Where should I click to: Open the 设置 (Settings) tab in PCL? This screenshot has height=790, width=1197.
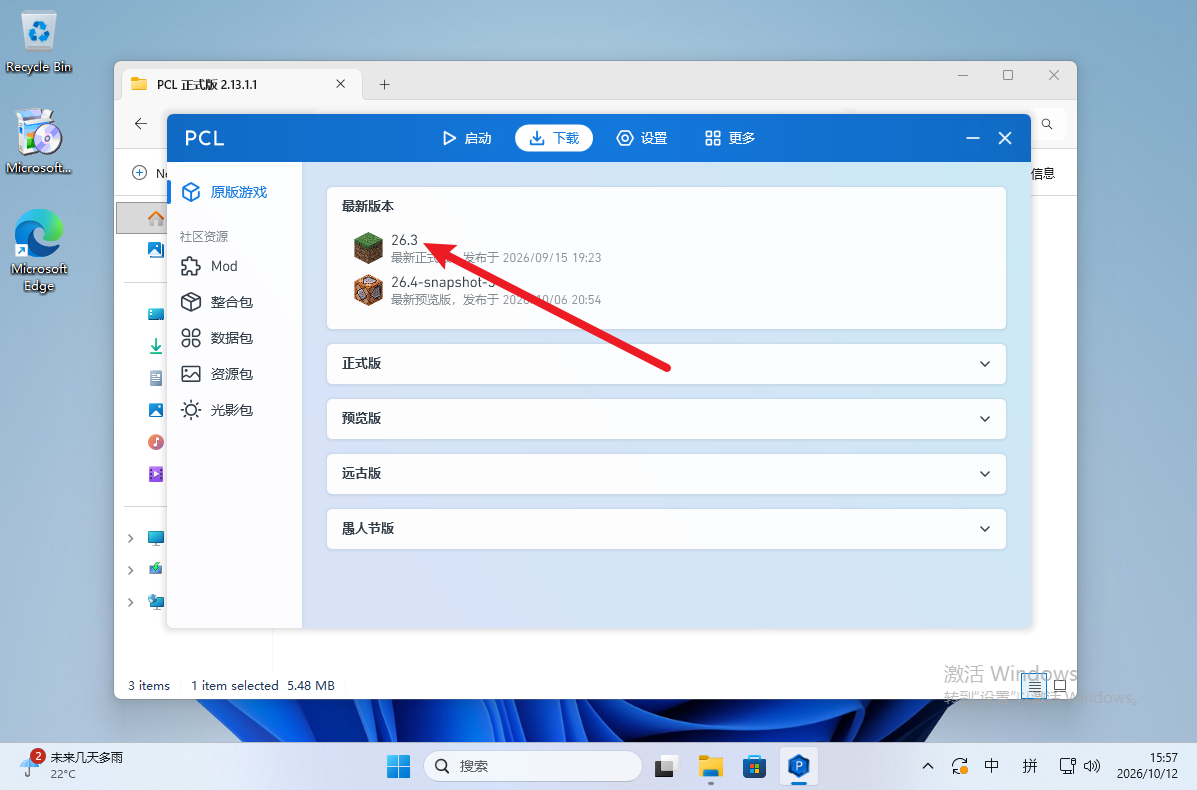coord(642,138)
